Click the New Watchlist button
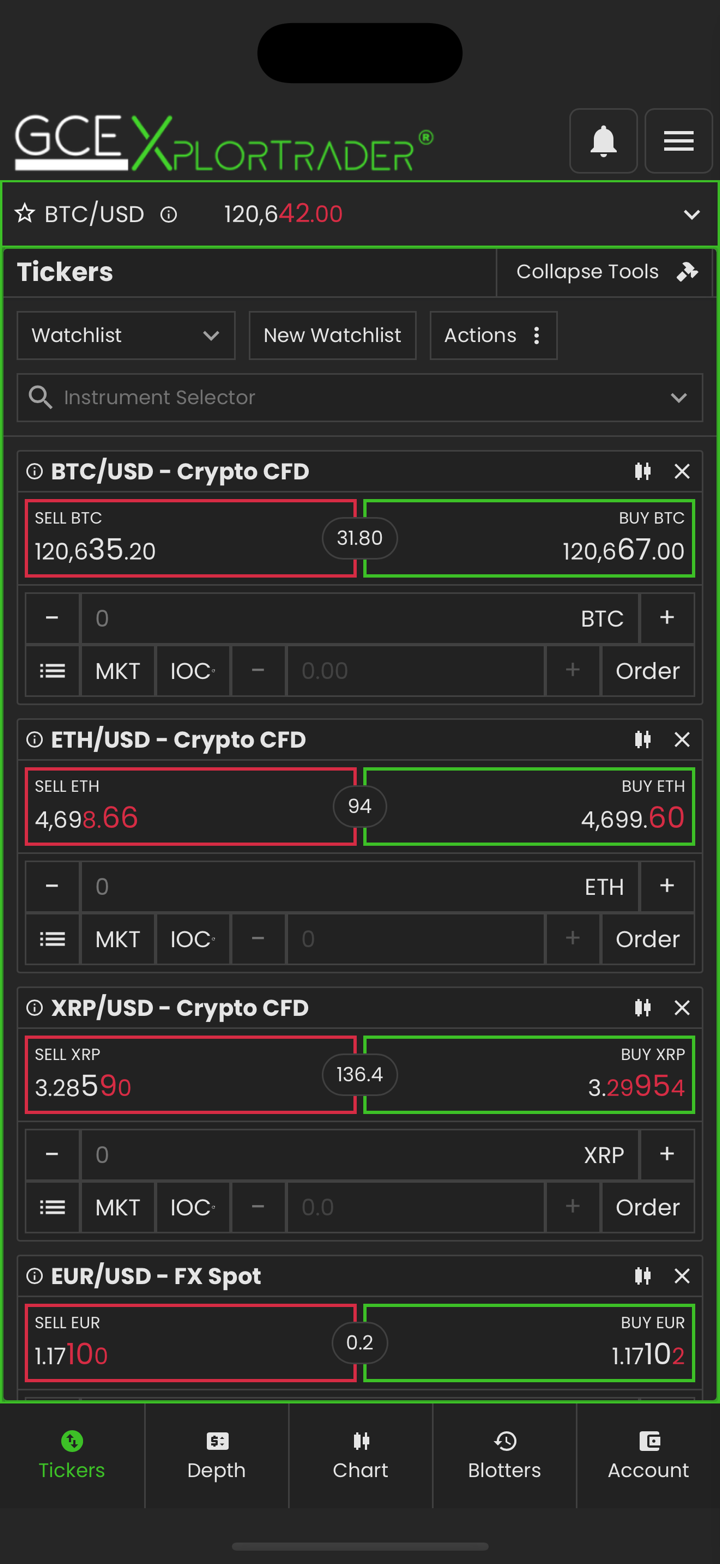 pyautogui.click(x=332, y=335)
